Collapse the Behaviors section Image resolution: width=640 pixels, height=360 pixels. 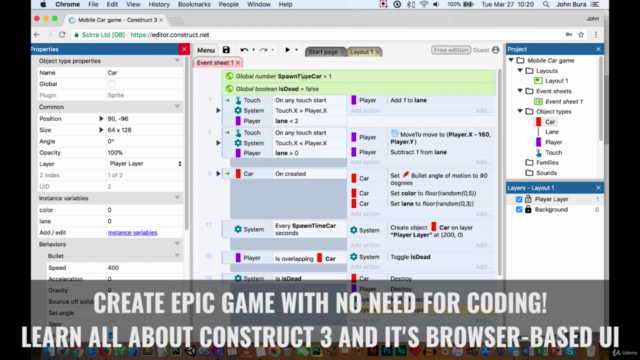point(177,244)
